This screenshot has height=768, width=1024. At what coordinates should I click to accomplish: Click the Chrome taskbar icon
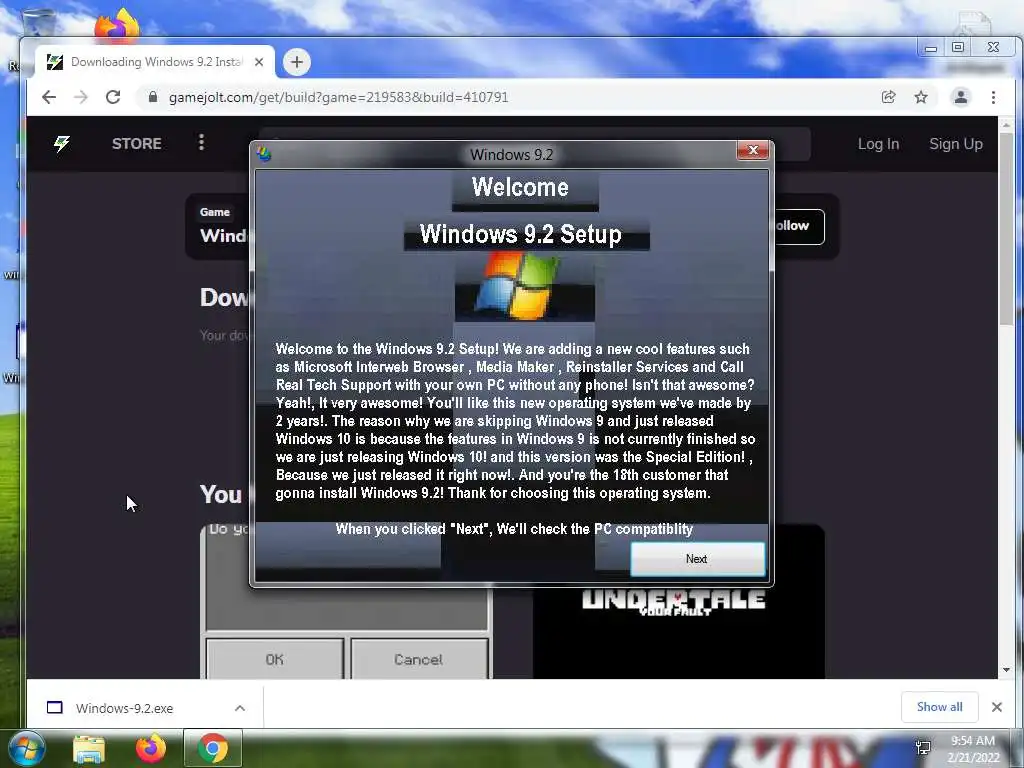[213, 748]
